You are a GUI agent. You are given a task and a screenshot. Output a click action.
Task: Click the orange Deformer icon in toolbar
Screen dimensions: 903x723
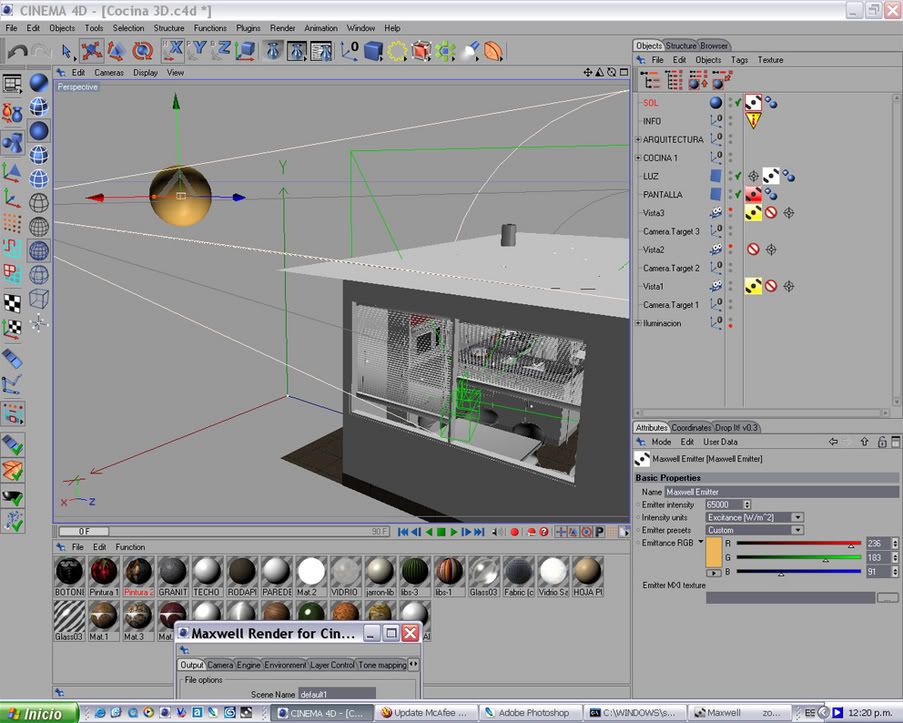click(494, 51)
